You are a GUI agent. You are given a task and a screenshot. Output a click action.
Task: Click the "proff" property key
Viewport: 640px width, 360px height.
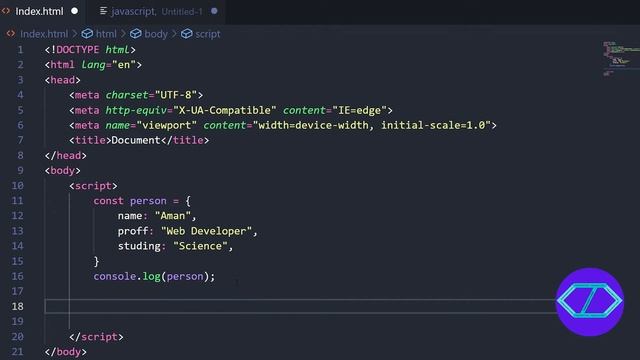(x=133, y=231)
